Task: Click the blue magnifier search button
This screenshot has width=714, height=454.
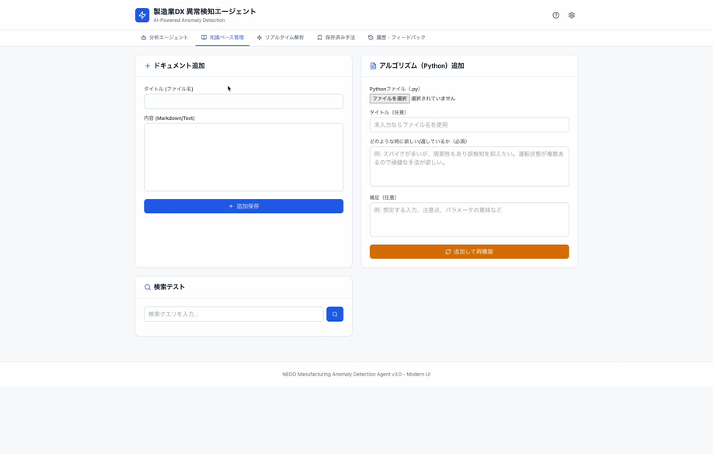Action: point(335,314)
